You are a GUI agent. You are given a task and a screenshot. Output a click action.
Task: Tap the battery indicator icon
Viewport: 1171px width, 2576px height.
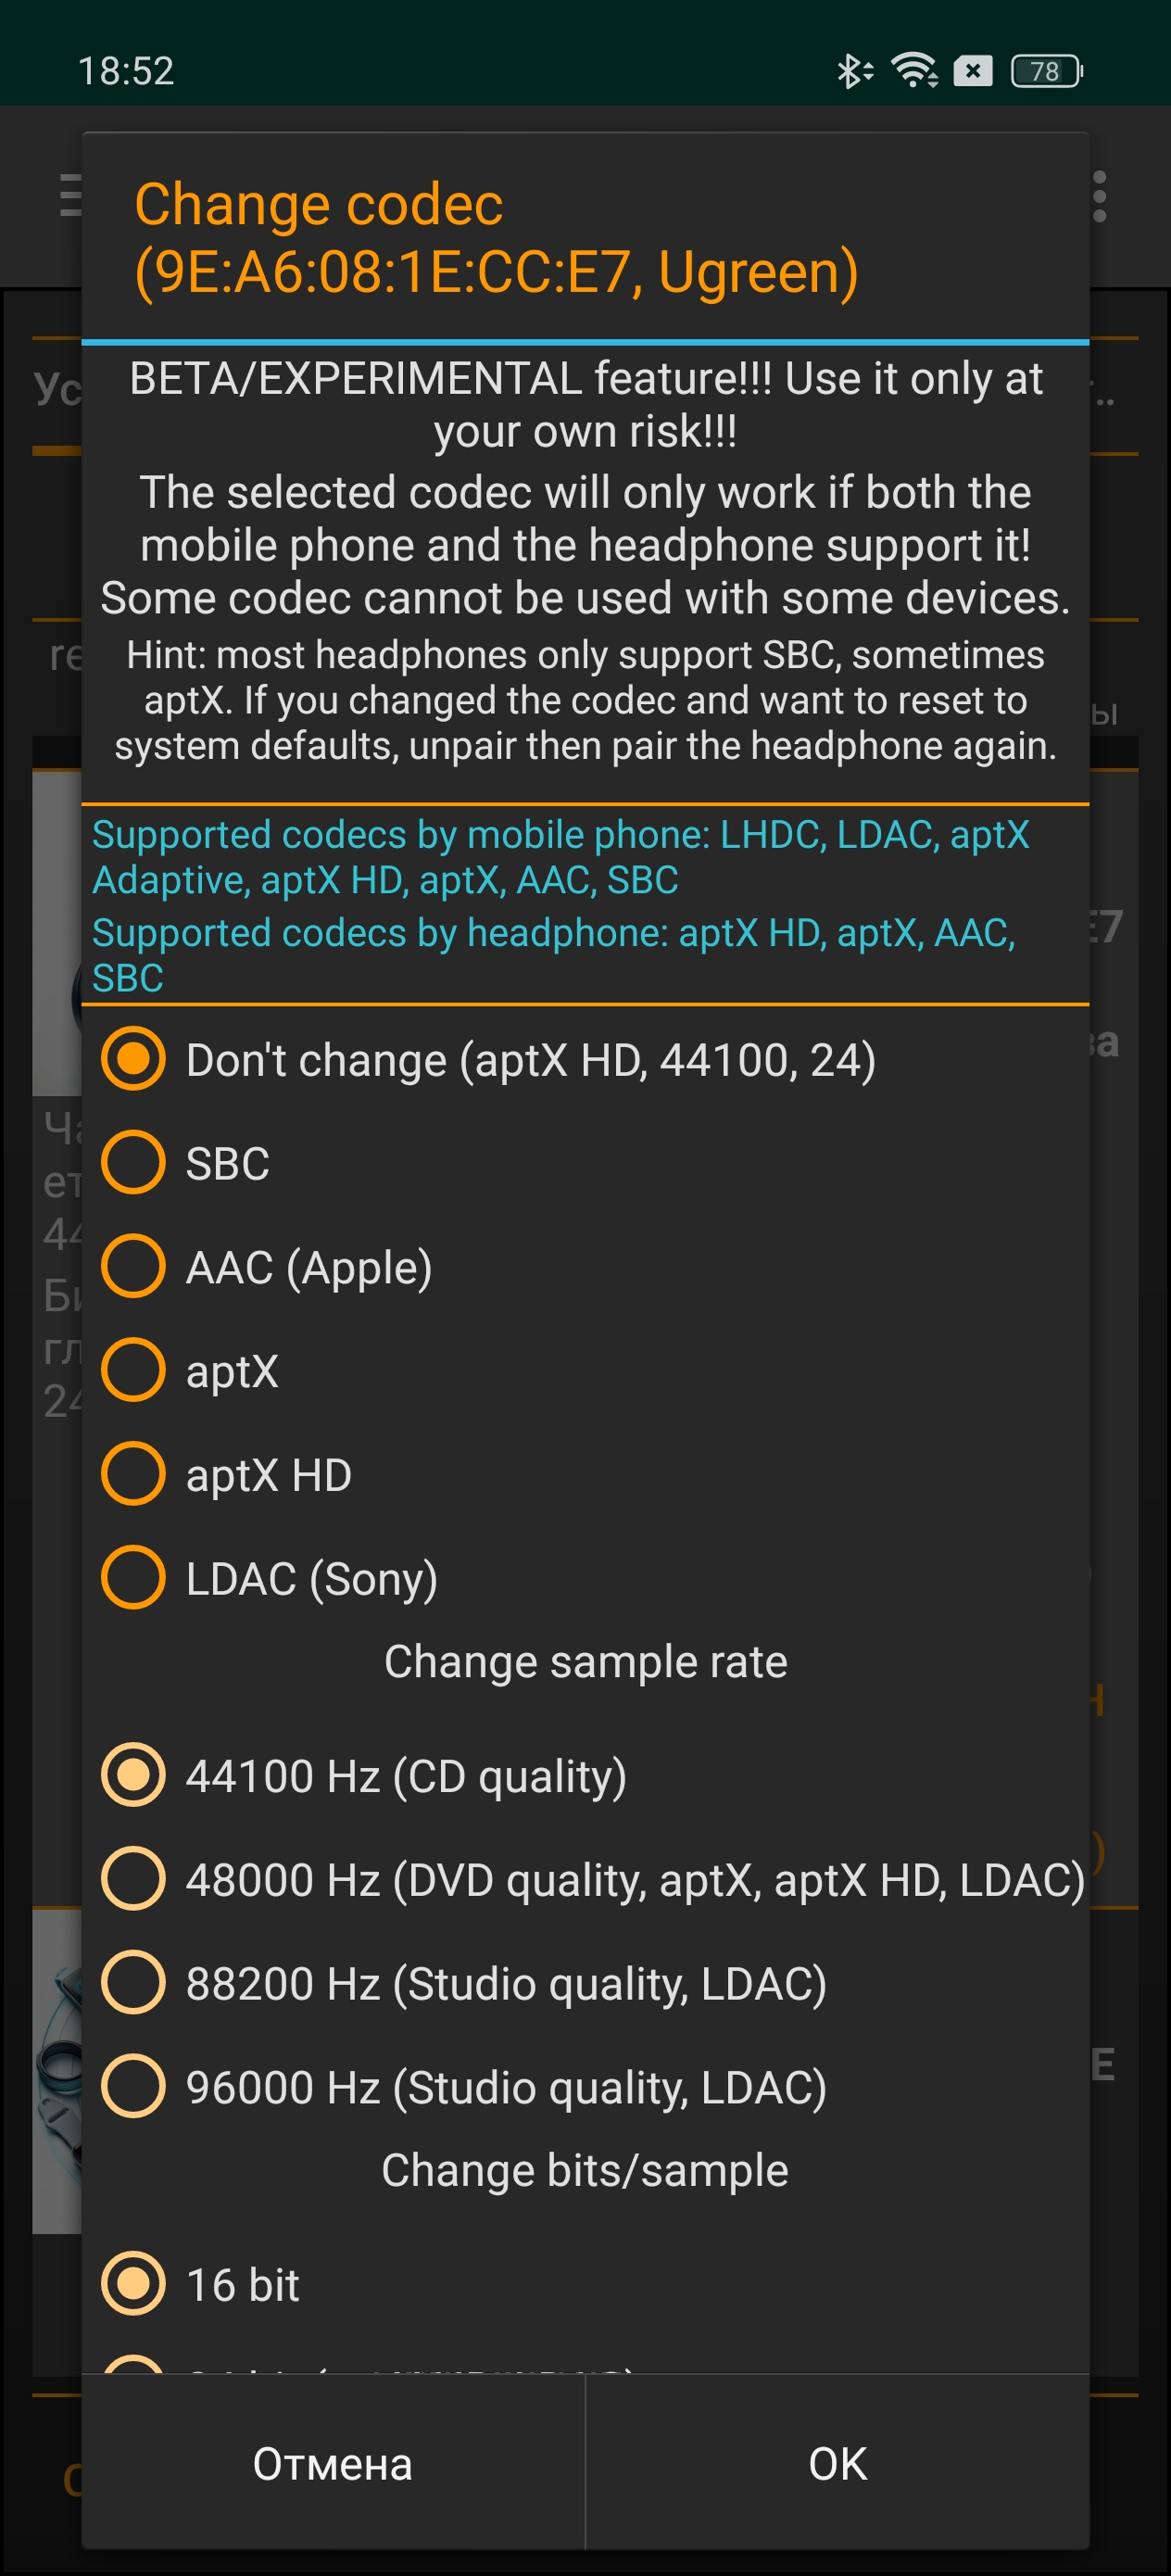[1046, 71]
